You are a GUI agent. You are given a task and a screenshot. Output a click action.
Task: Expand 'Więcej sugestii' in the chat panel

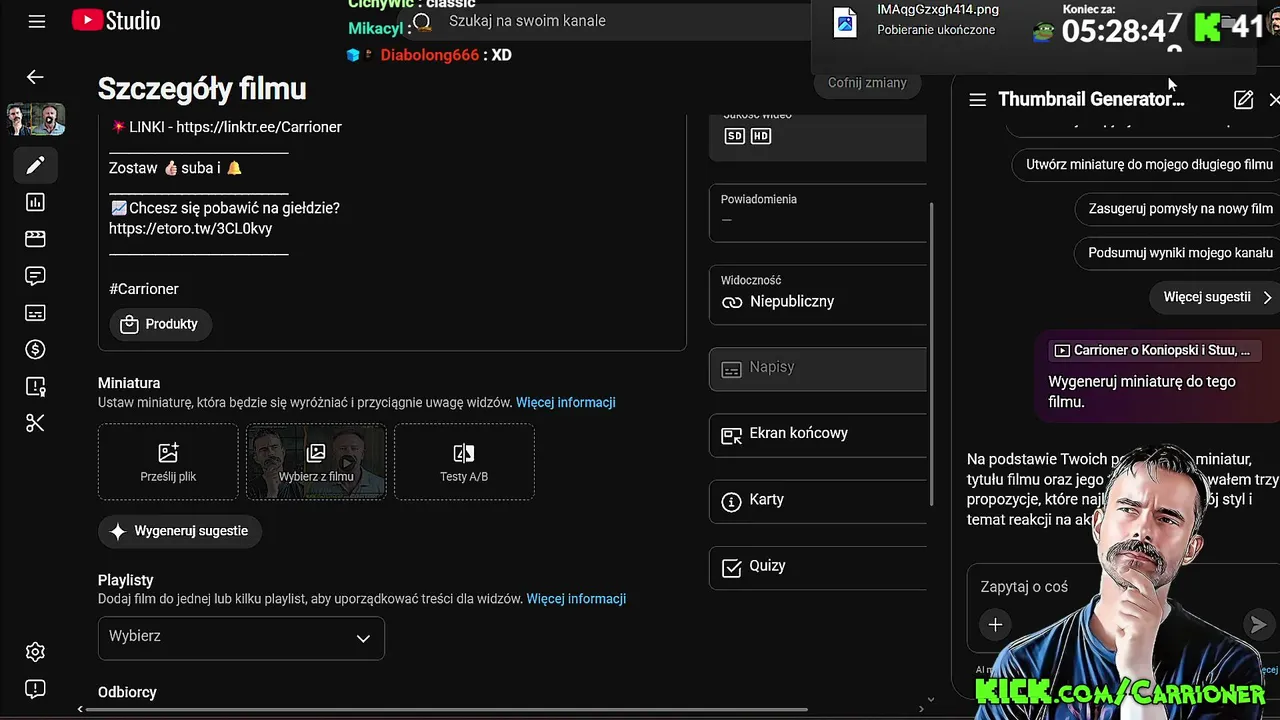coord(1216,297)
